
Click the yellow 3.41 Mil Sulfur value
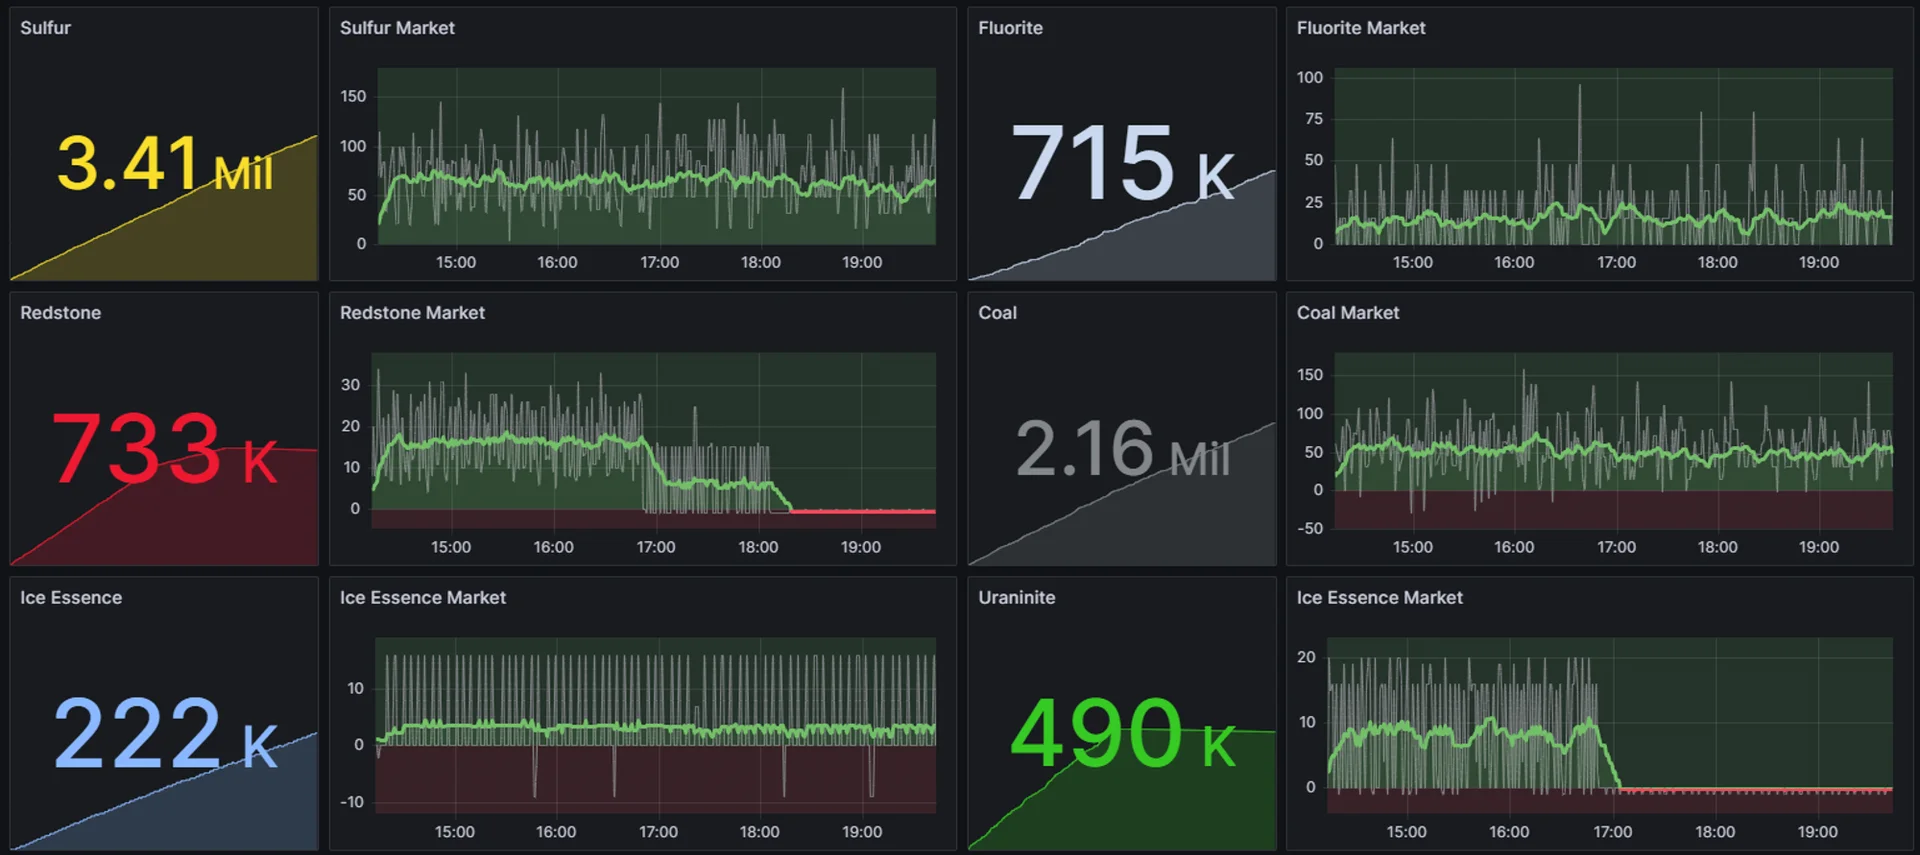click(x=165, y=163)
